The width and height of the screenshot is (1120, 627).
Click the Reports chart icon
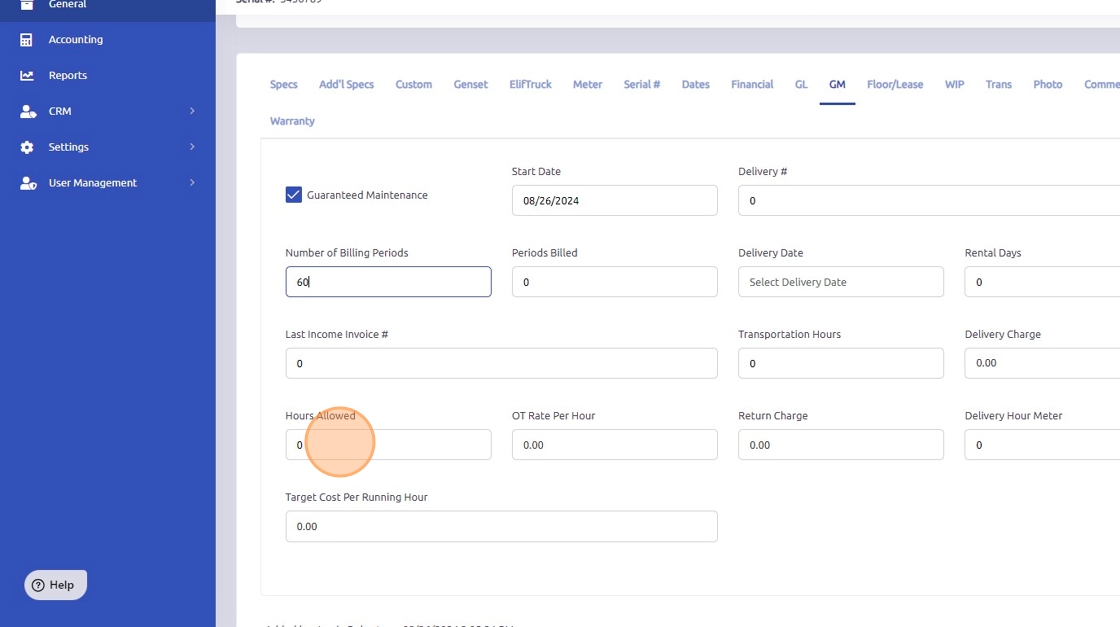27,76
